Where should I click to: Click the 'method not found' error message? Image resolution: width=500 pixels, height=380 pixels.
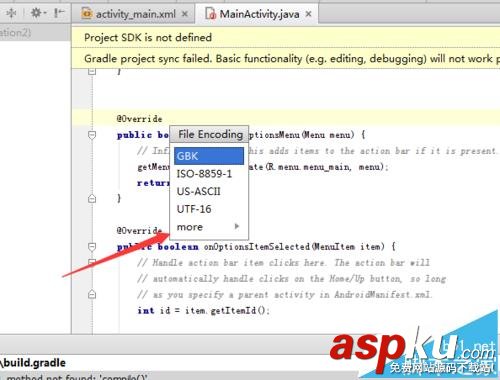77,377
